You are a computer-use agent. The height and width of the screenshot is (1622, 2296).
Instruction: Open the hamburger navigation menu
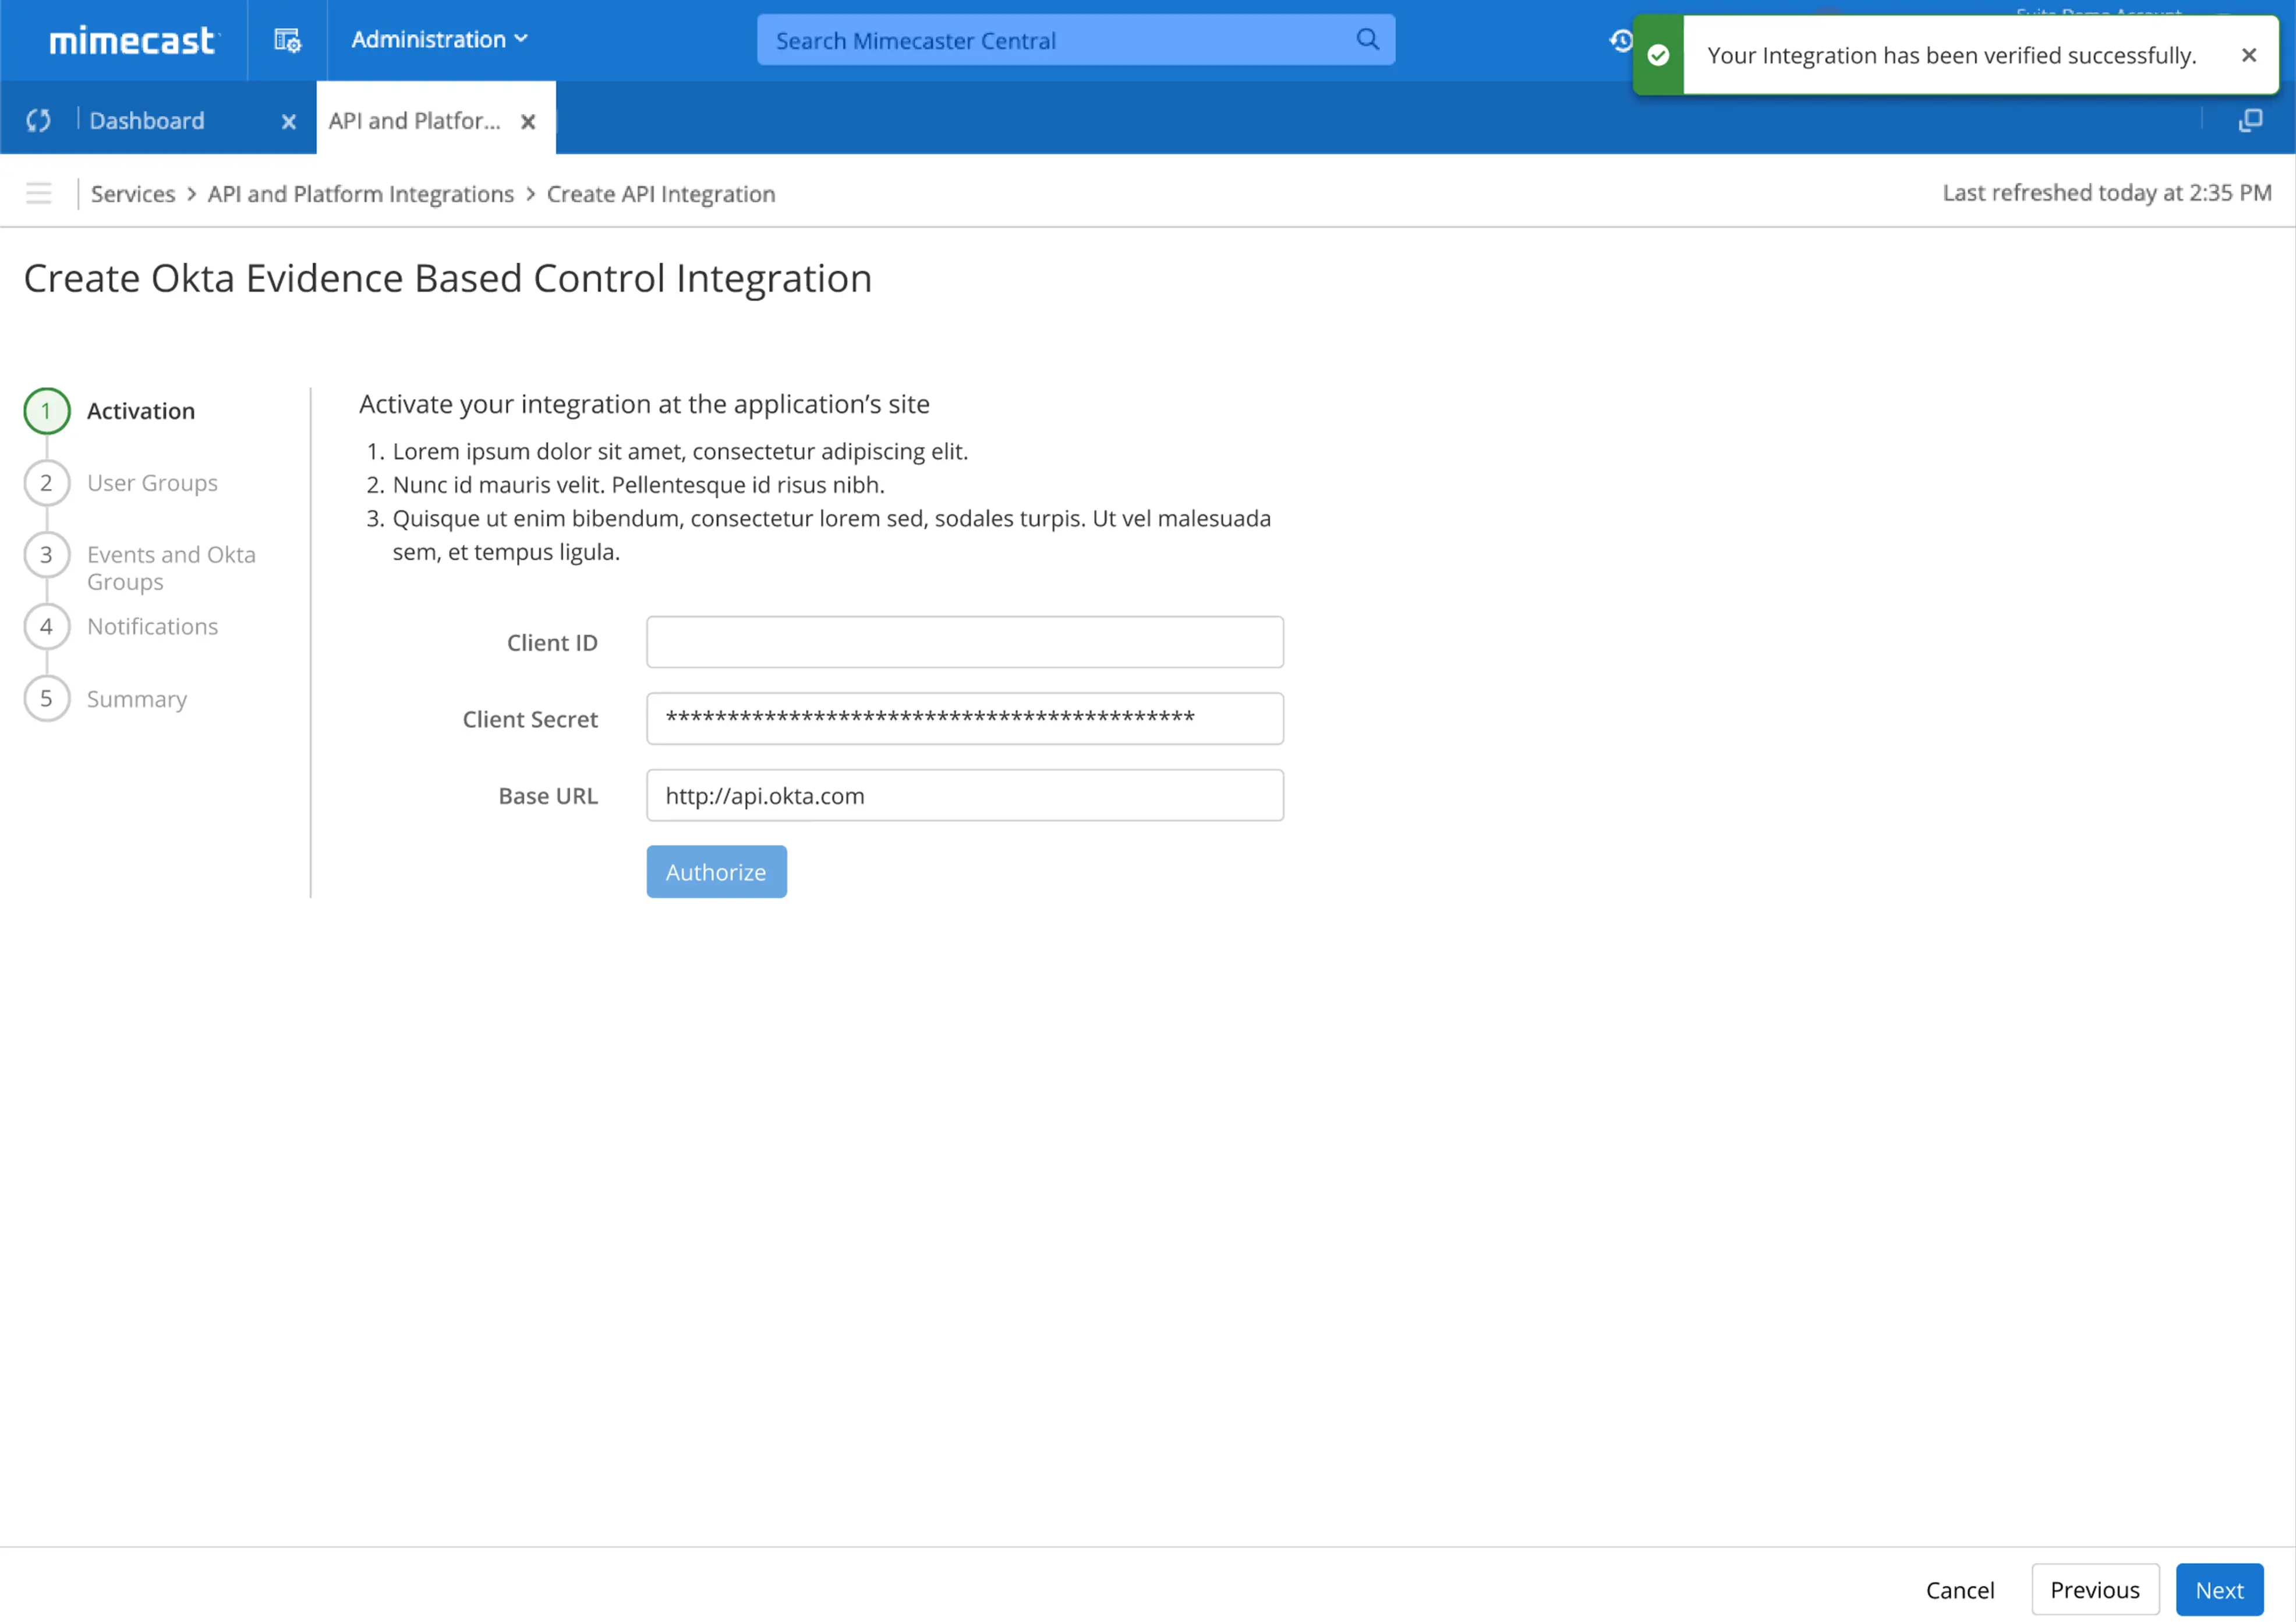38,193
